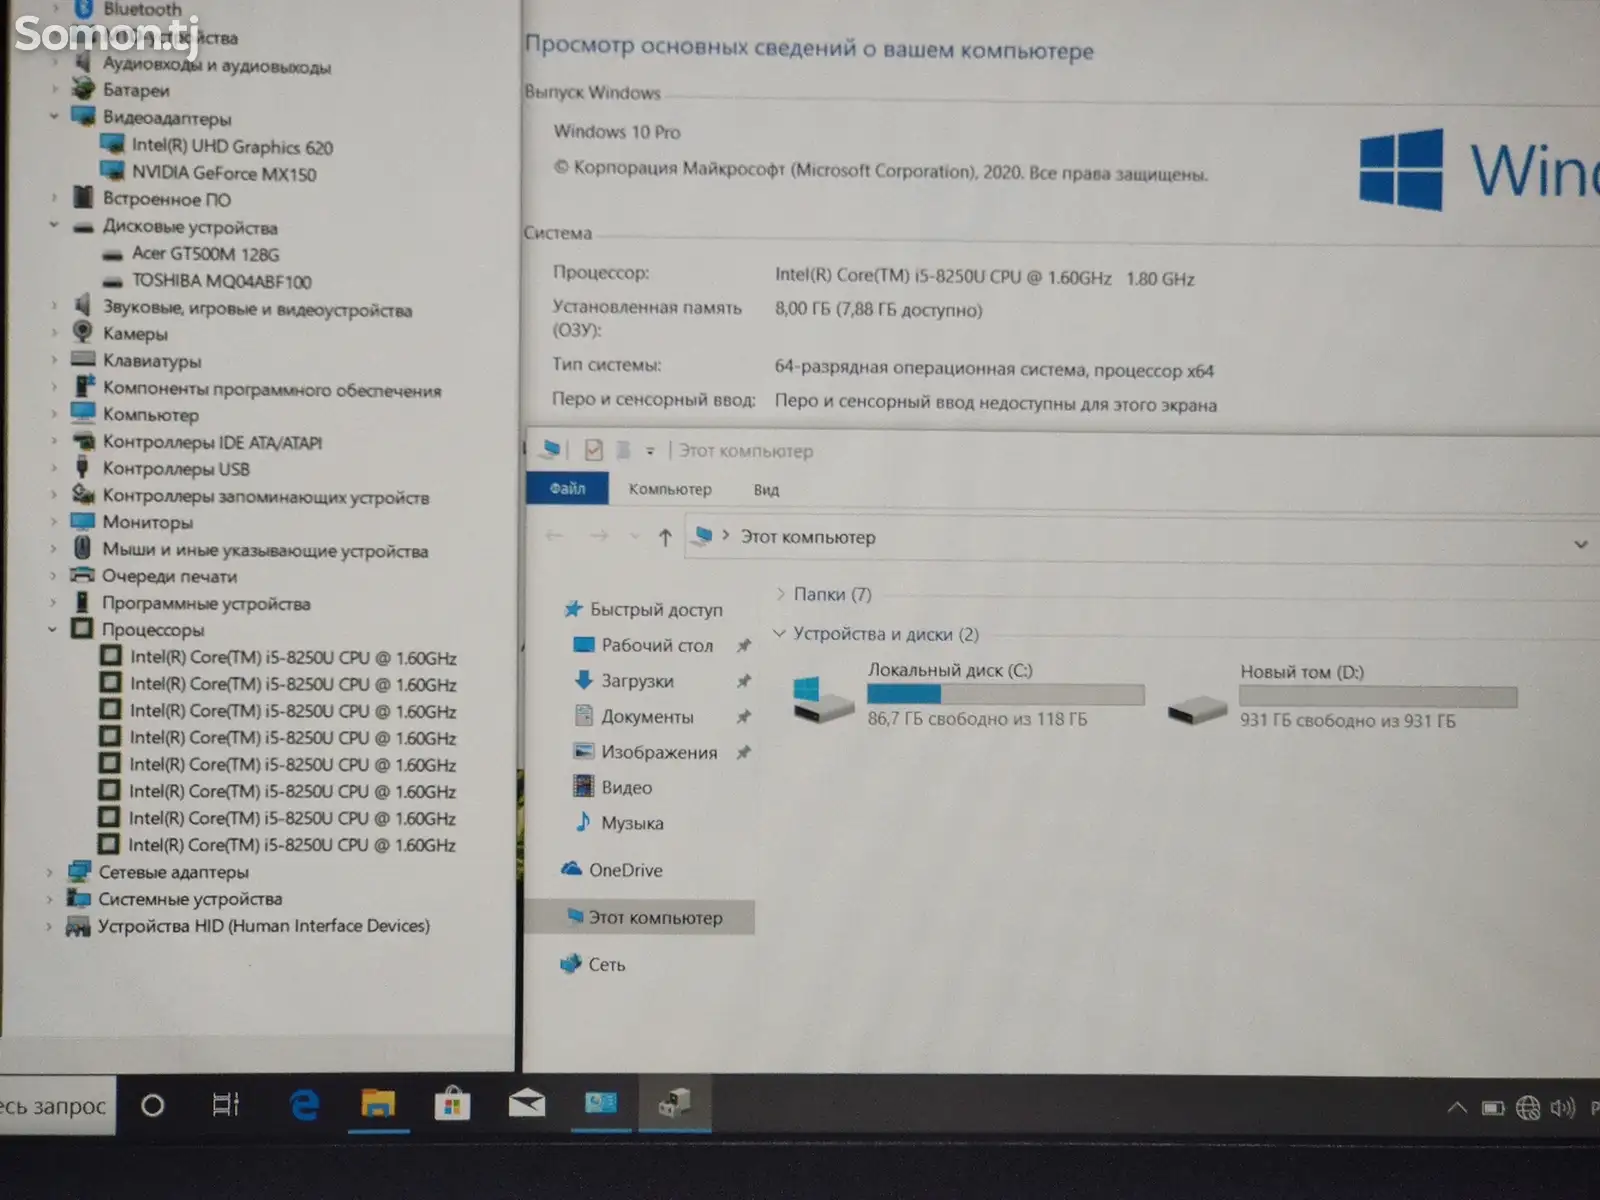Launch Microsoft Edge from taskbar
Viewport: 1600px width, 1200px height.
tap(304, 1105)
